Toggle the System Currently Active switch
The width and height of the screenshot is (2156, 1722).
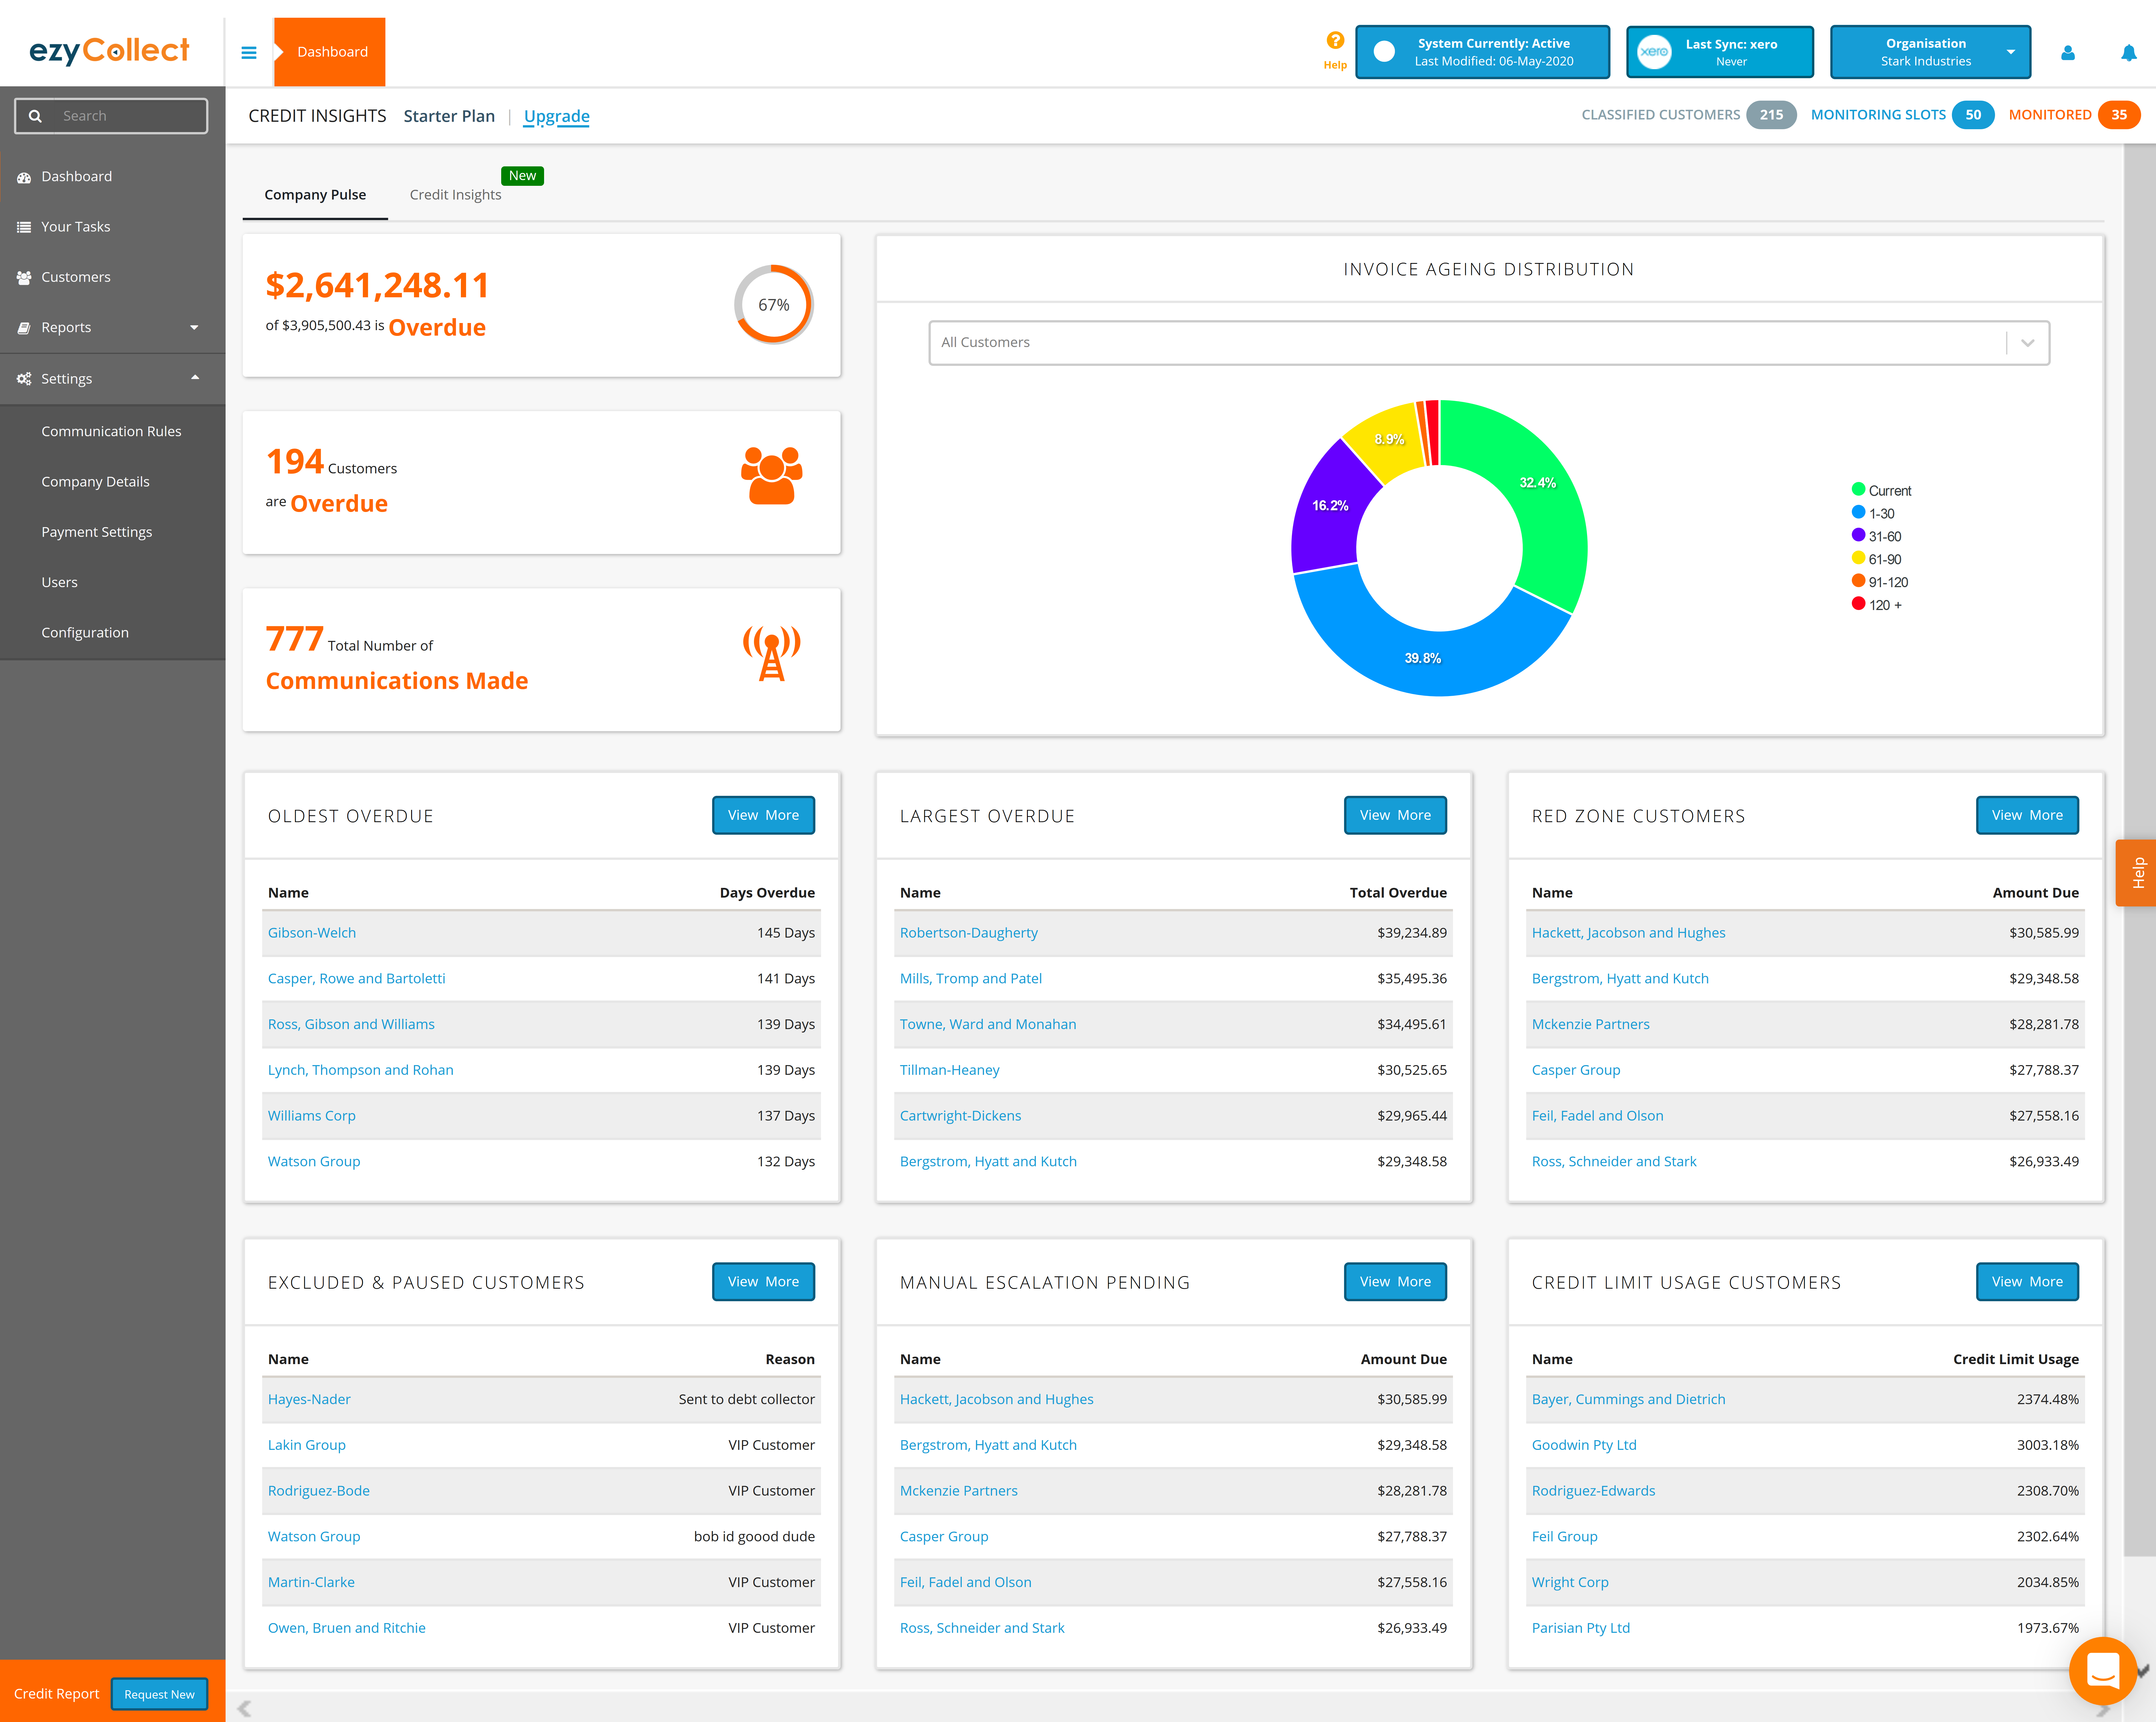pyautogui.click(x=1384, y=52)
